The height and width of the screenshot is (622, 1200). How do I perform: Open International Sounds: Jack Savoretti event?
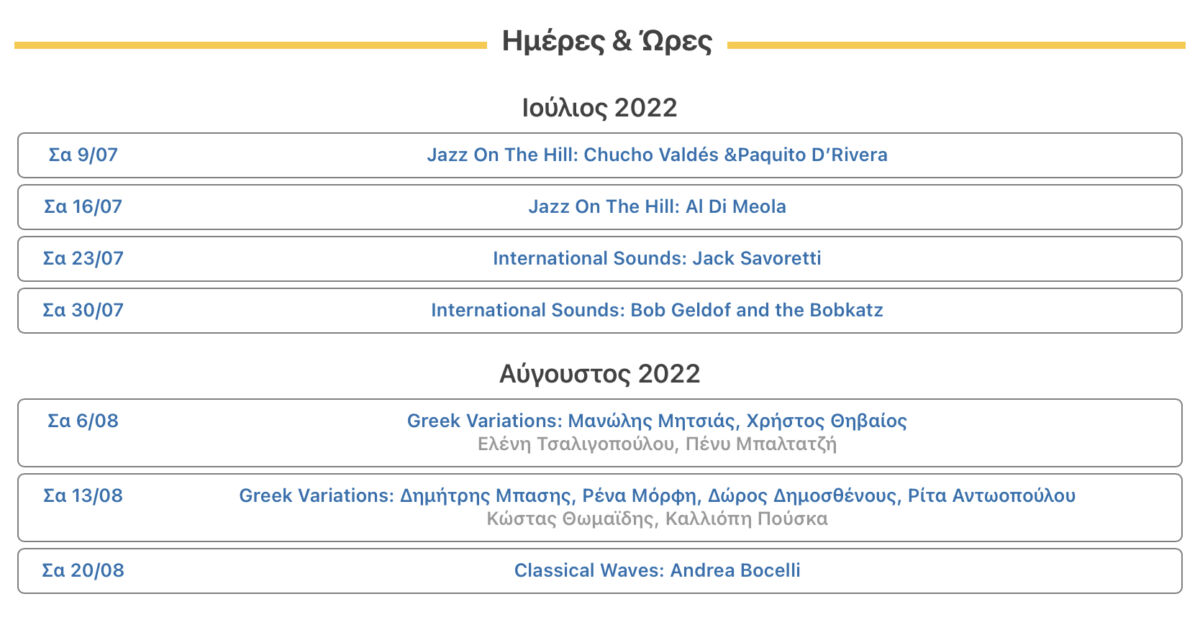pyautogui.click(x=656, y=258)
